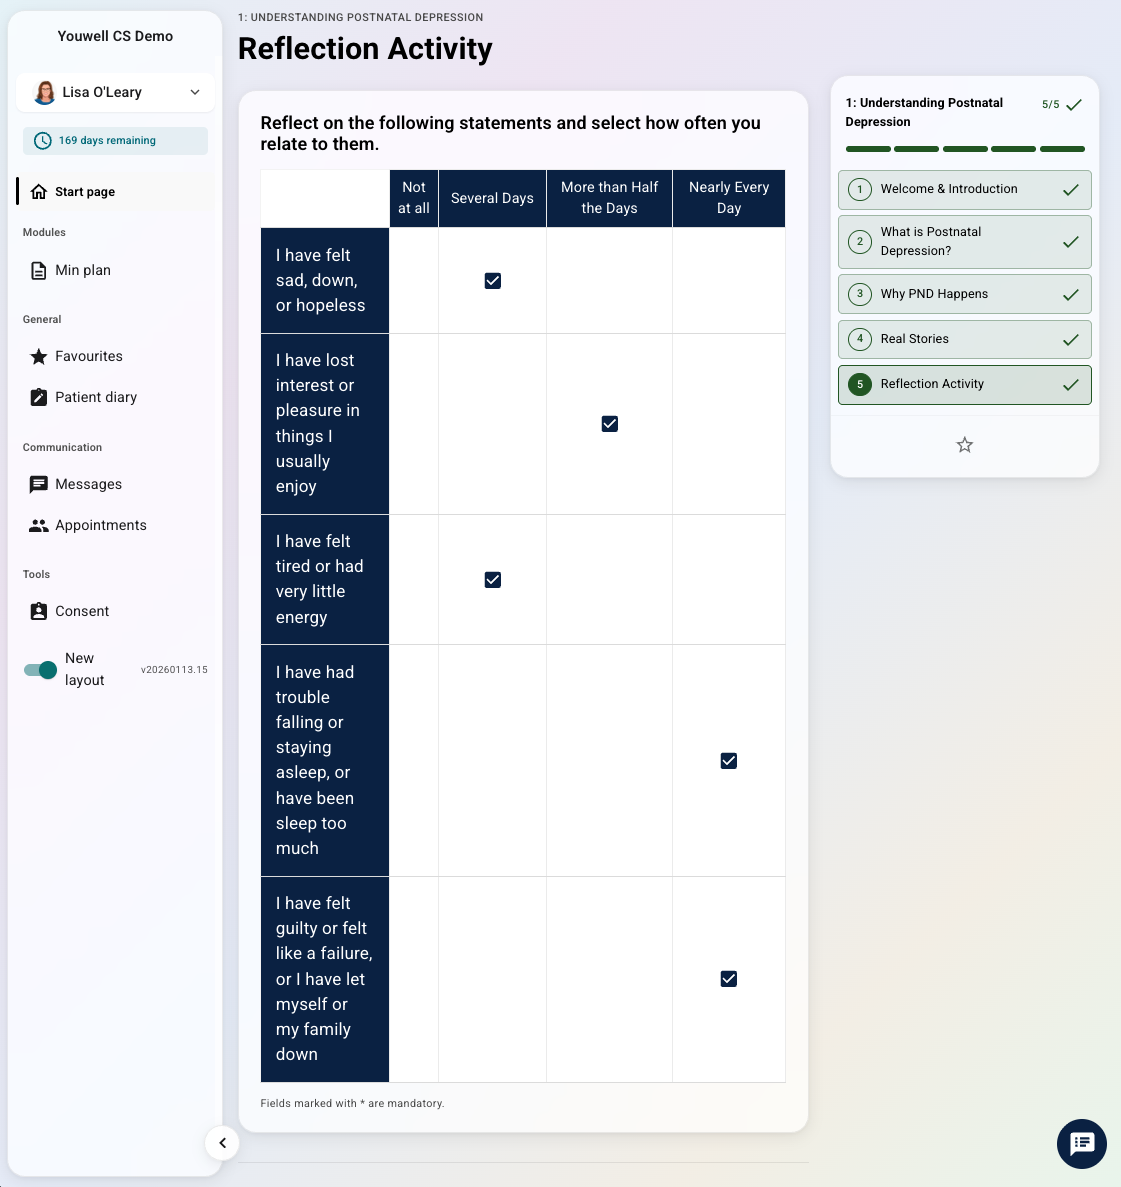Click the checkmark on the Reflection Activity row

click(x=1070, y=385)
